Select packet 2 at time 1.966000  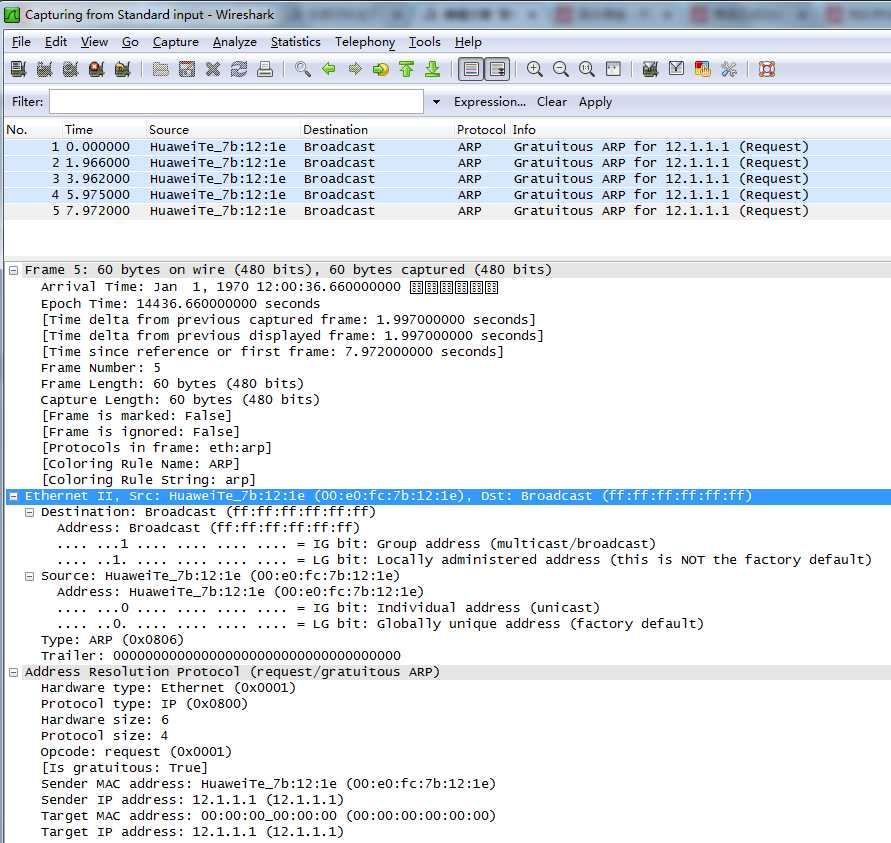click(x=447, y=162)
